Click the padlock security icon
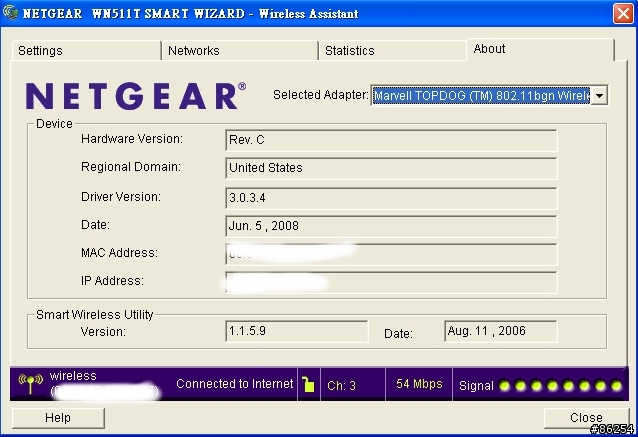 click(x=308, y=384)
